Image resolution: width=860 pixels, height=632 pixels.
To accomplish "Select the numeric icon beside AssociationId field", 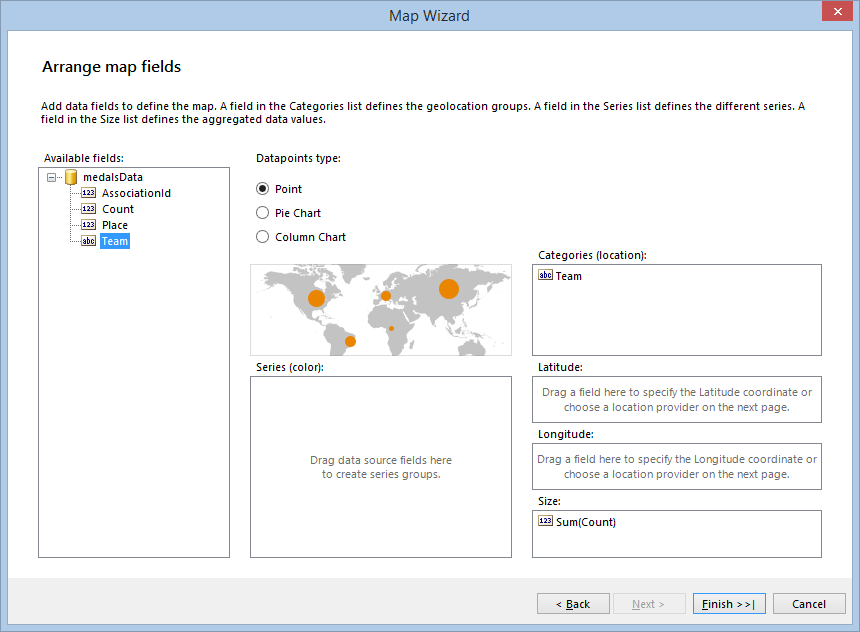I will [89, 193].
